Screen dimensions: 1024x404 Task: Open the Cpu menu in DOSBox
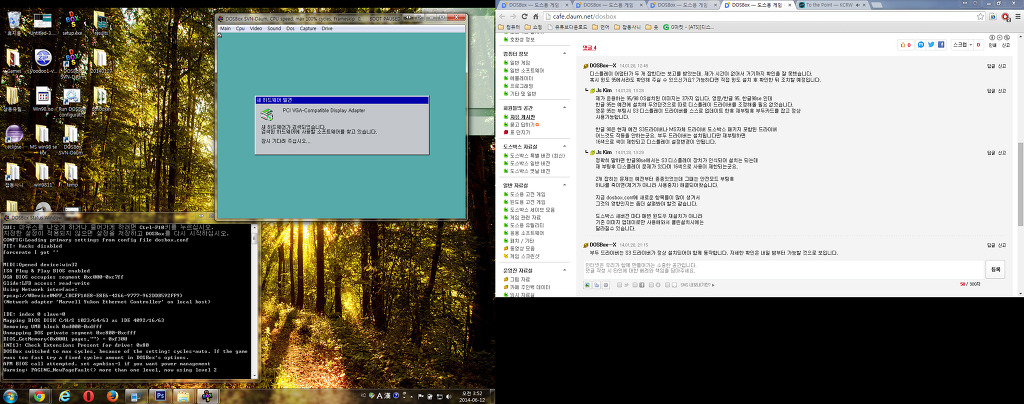[x=241, y=29]
